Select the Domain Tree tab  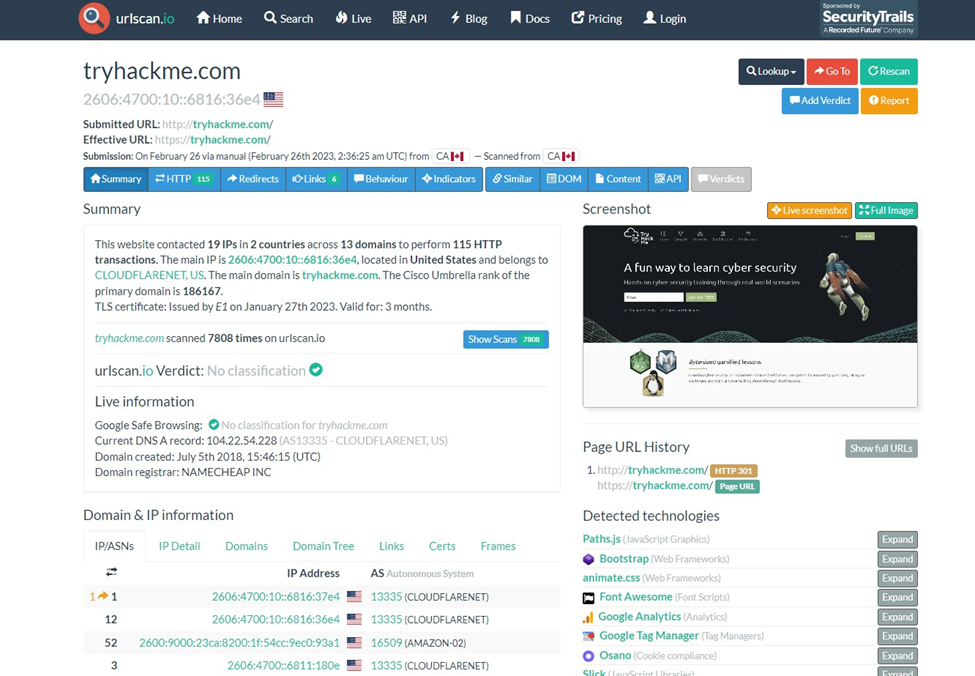point(323,546)
